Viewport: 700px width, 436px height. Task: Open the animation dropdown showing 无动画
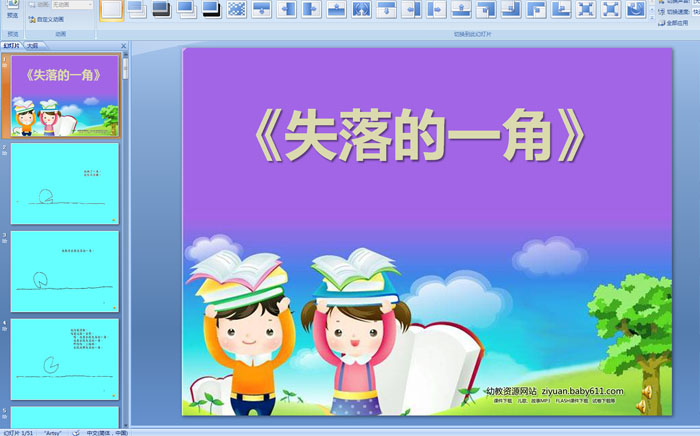click(73, 5)
